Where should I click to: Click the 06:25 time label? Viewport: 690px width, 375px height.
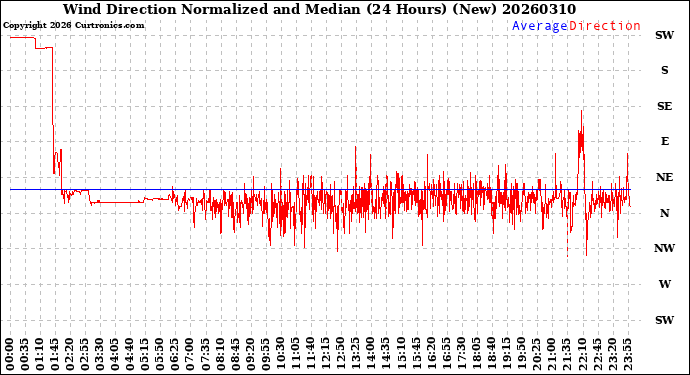[175, 355]
